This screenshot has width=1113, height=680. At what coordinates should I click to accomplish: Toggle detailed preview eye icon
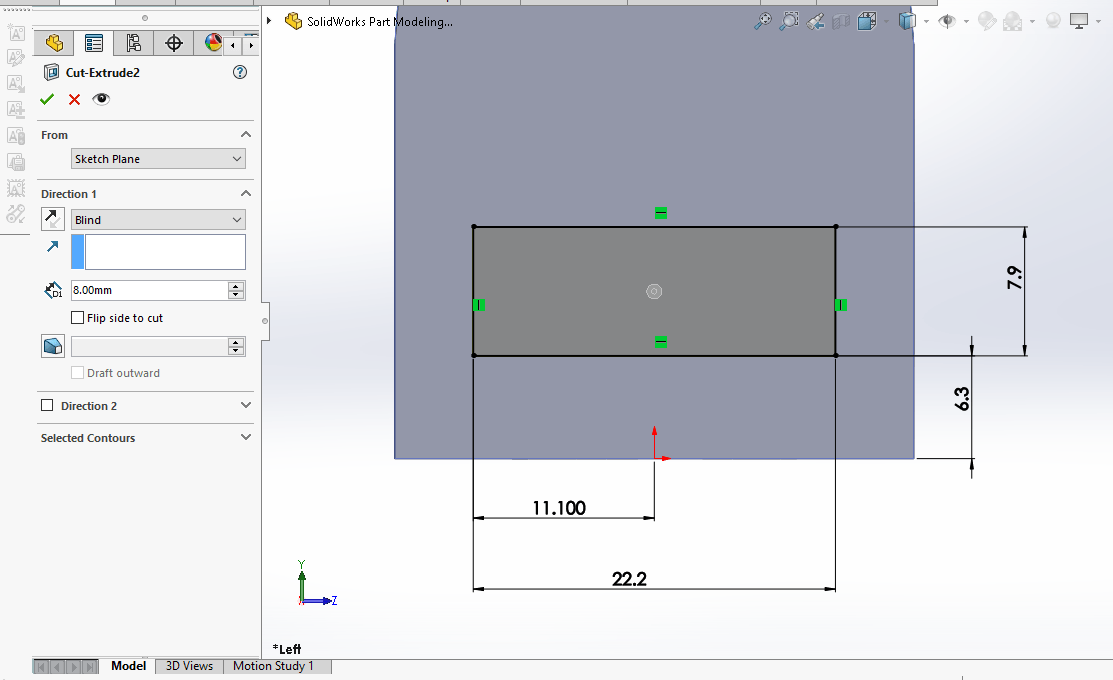click(101, 99)
